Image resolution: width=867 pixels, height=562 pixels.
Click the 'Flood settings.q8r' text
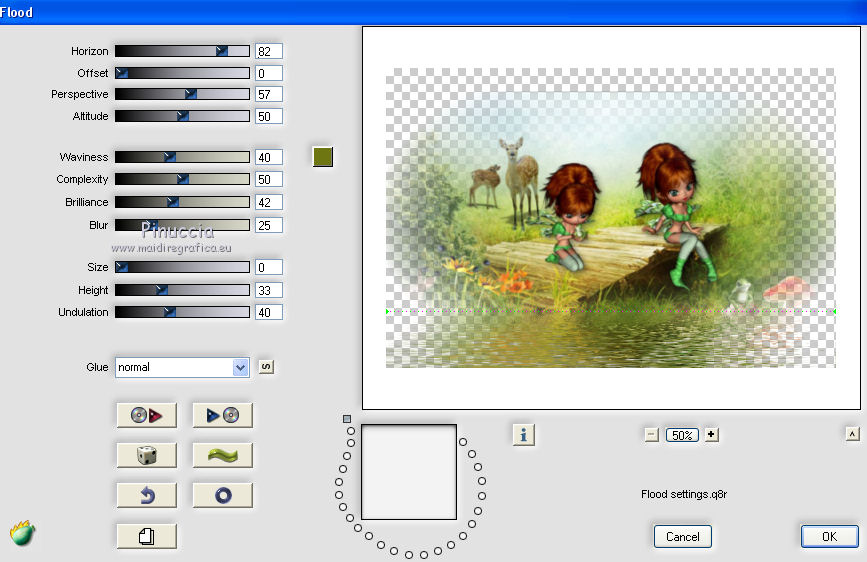pyautogui.click(x=684, y=494)
